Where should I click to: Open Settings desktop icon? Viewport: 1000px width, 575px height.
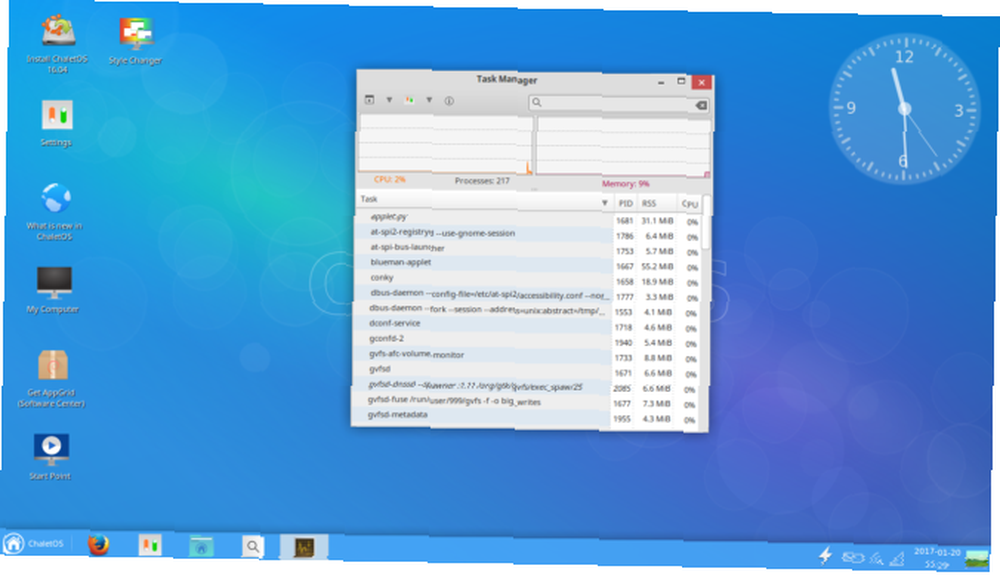[56, 124]
